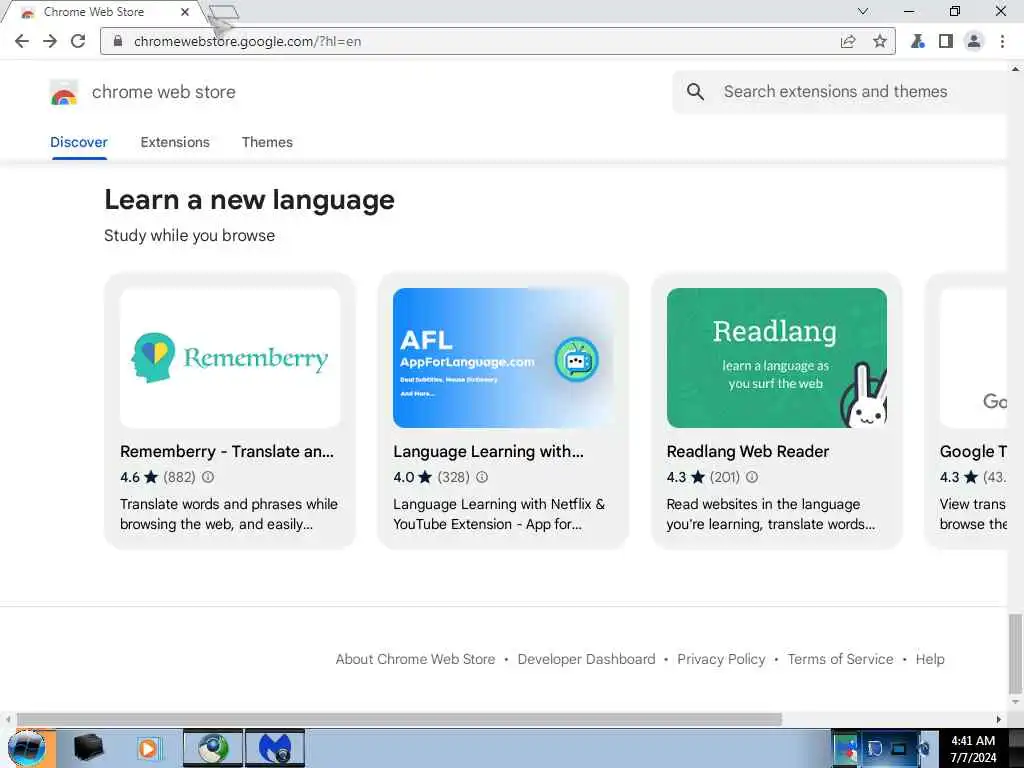The image size is (1024, 768).
Task: Click the horizontal scrollbar thumb
Action: pos(399,719)
